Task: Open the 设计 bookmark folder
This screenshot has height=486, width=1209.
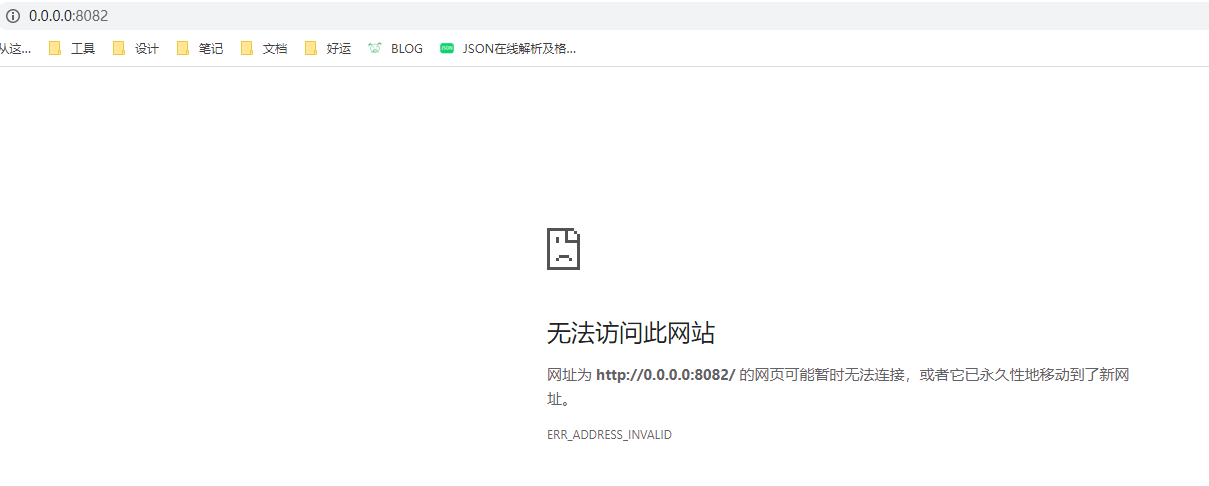Action: coord(136,48)
